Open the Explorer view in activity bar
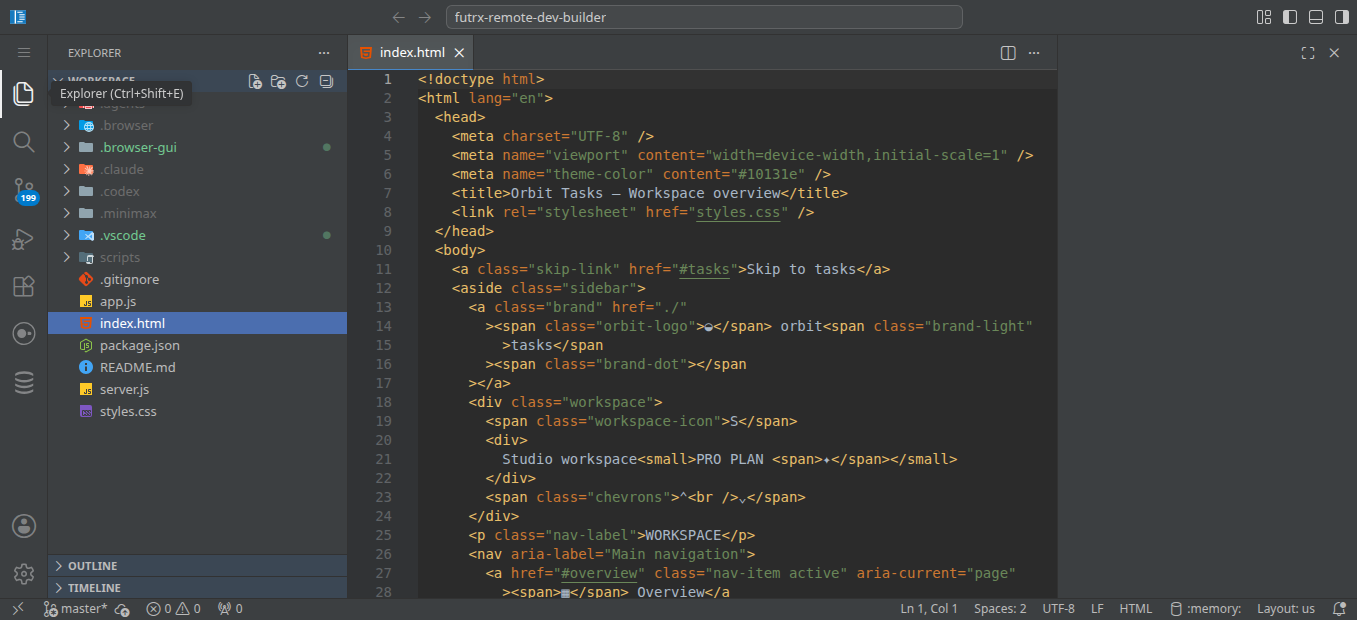Image resolution: width=1357 pixels, height=620 pixels. 24,94
